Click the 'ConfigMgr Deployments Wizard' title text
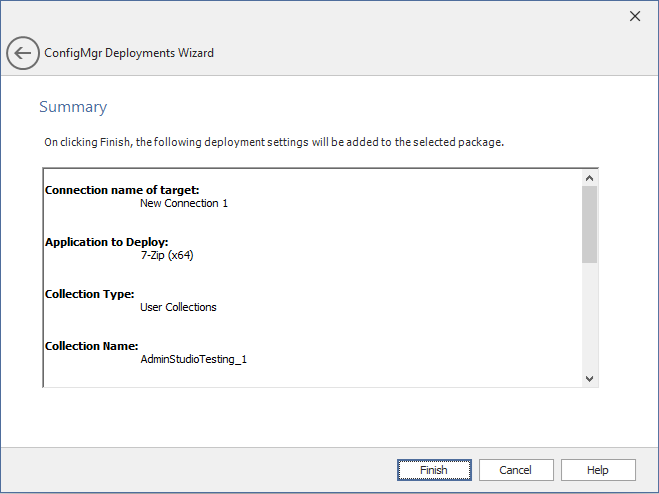 129,53
